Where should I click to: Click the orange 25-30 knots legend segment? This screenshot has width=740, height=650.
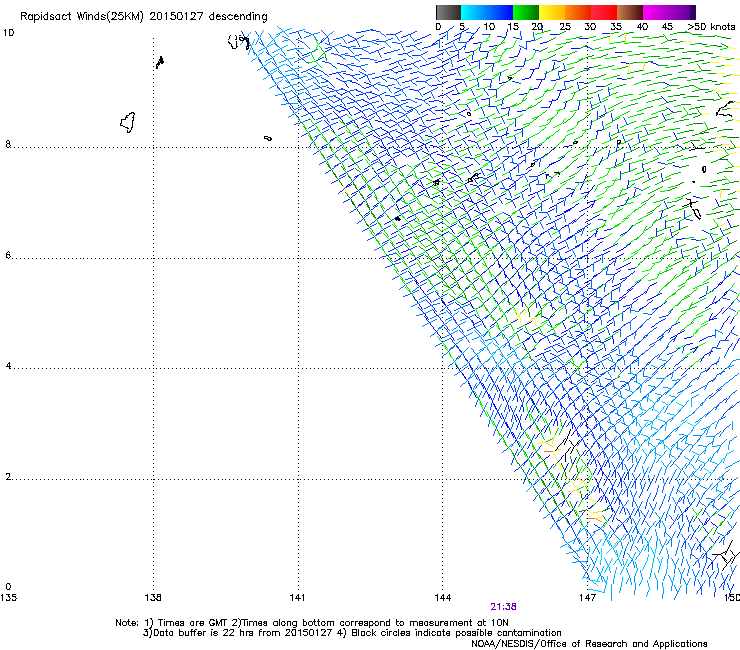click(x=578, y=12)
